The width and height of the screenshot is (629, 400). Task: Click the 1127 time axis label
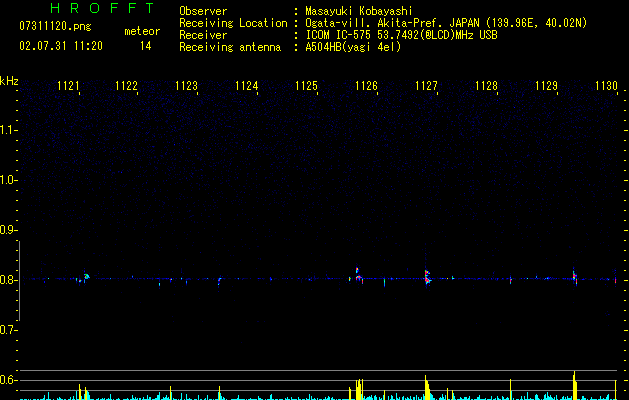coord(426,86)
